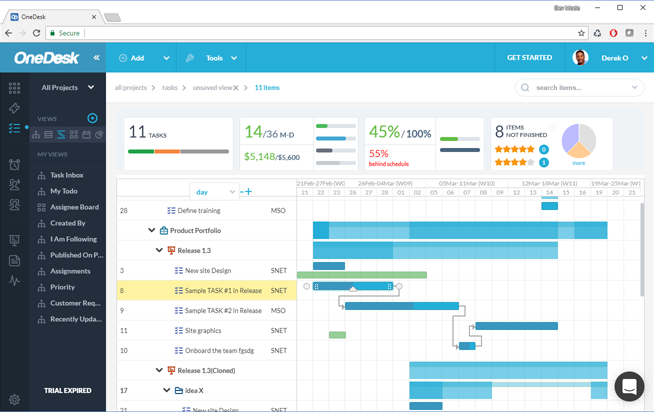Click the add new view plus icon
Screen dimensions: 654x412
pyautogui.click(x=92, y=119)
